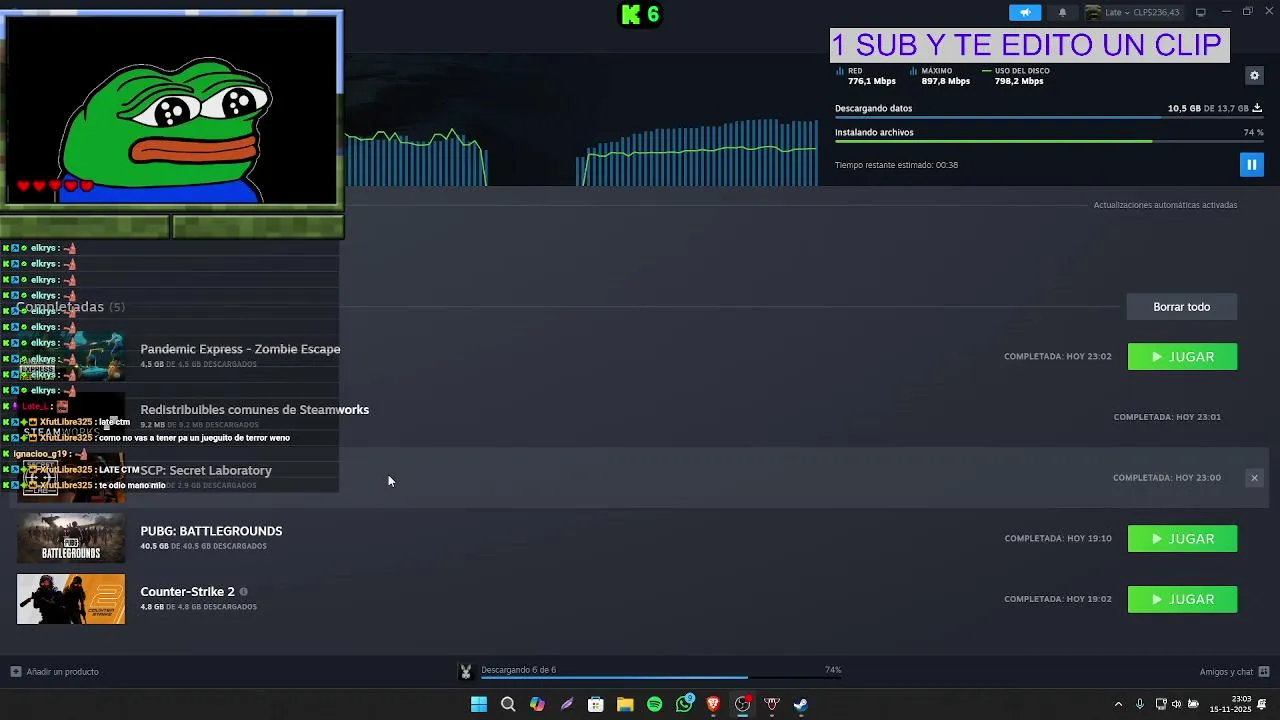Open the red-white shield app beside Steam
Image resolution: width=1280 pixels, height=720 pixels.
click(772, 704)
